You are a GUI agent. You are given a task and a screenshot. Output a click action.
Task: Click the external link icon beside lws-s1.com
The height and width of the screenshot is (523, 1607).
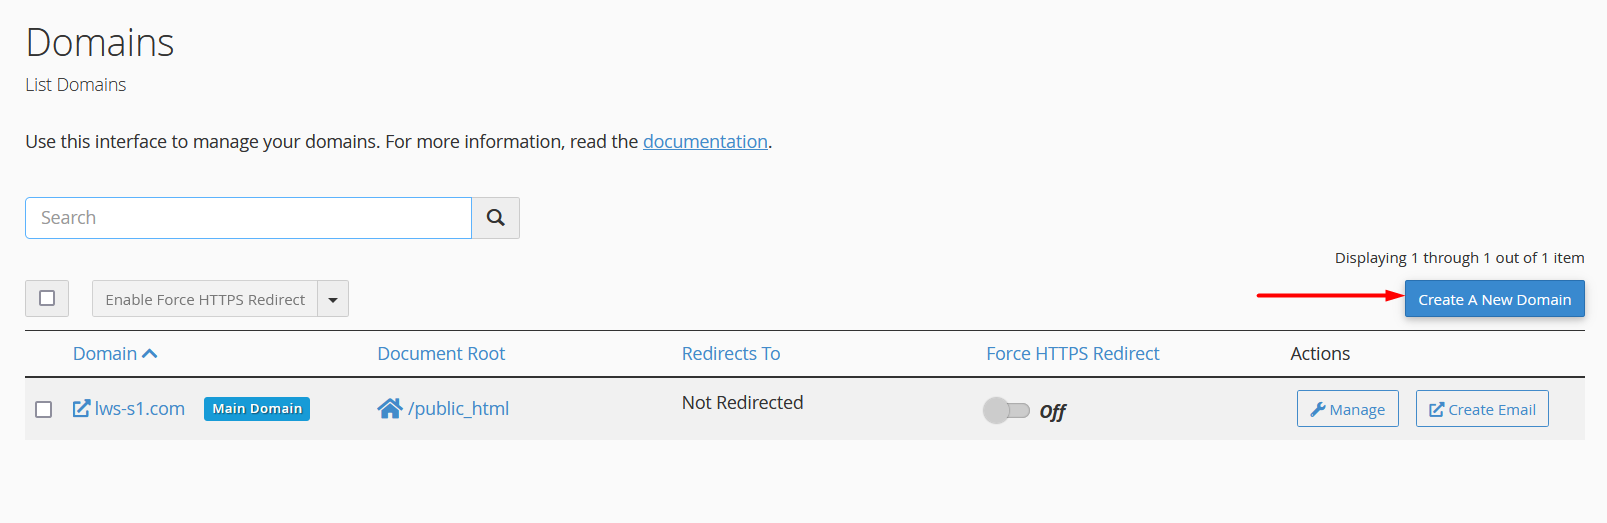point(81,408)
